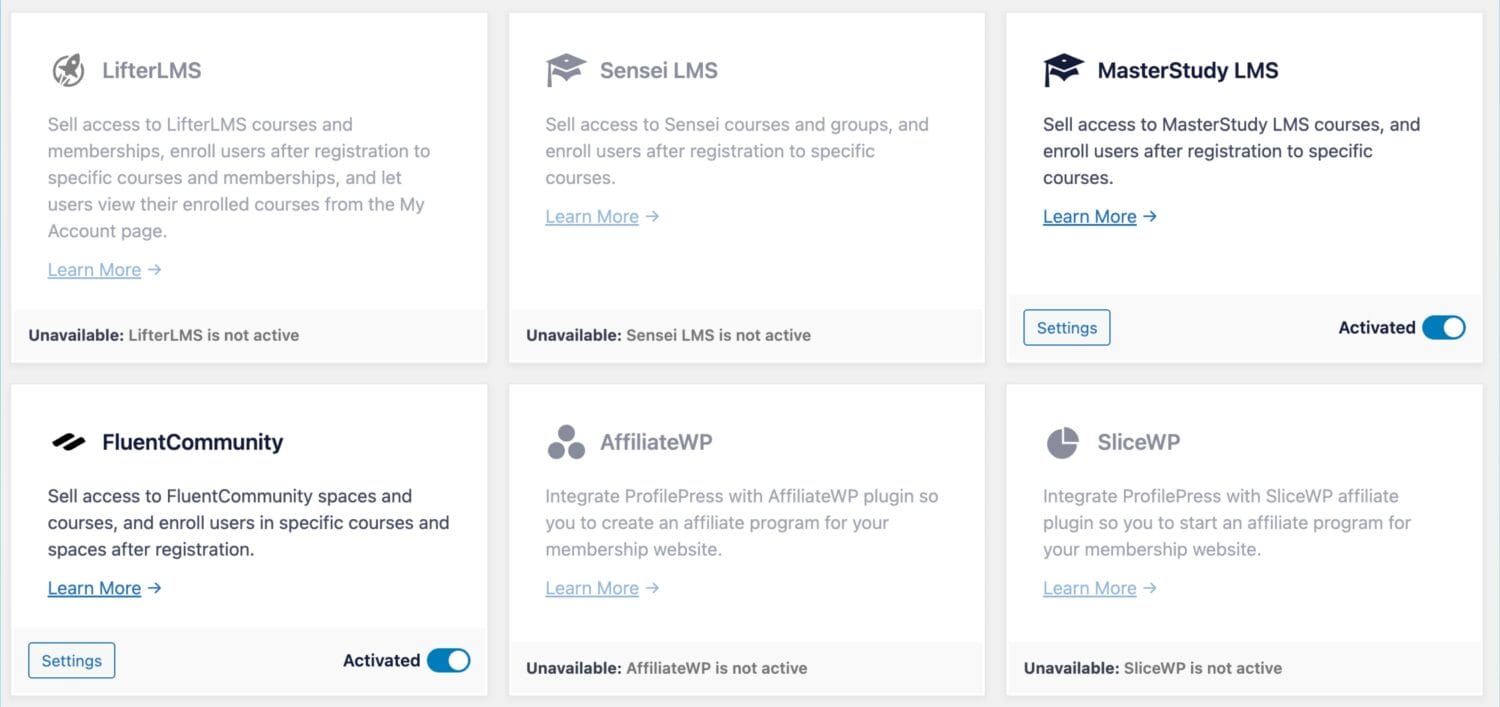The height and width of the screenshot is (707, 1500).
Task: Click the AffiliateWP three-circles icon
Action: [x=566, y=442]
